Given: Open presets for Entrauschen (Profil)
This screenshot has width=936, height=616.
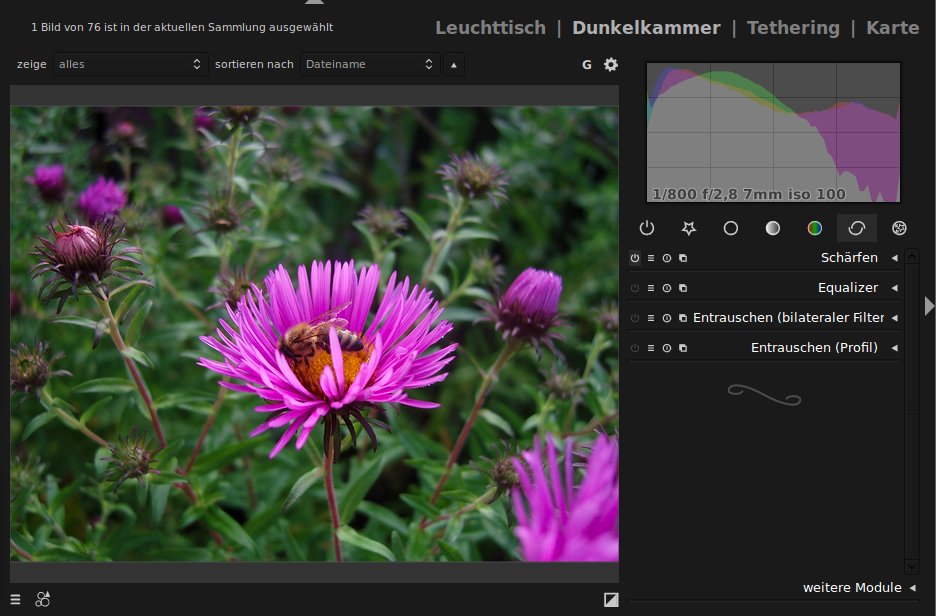Looking at the screenshot, I should coord(651,348).
